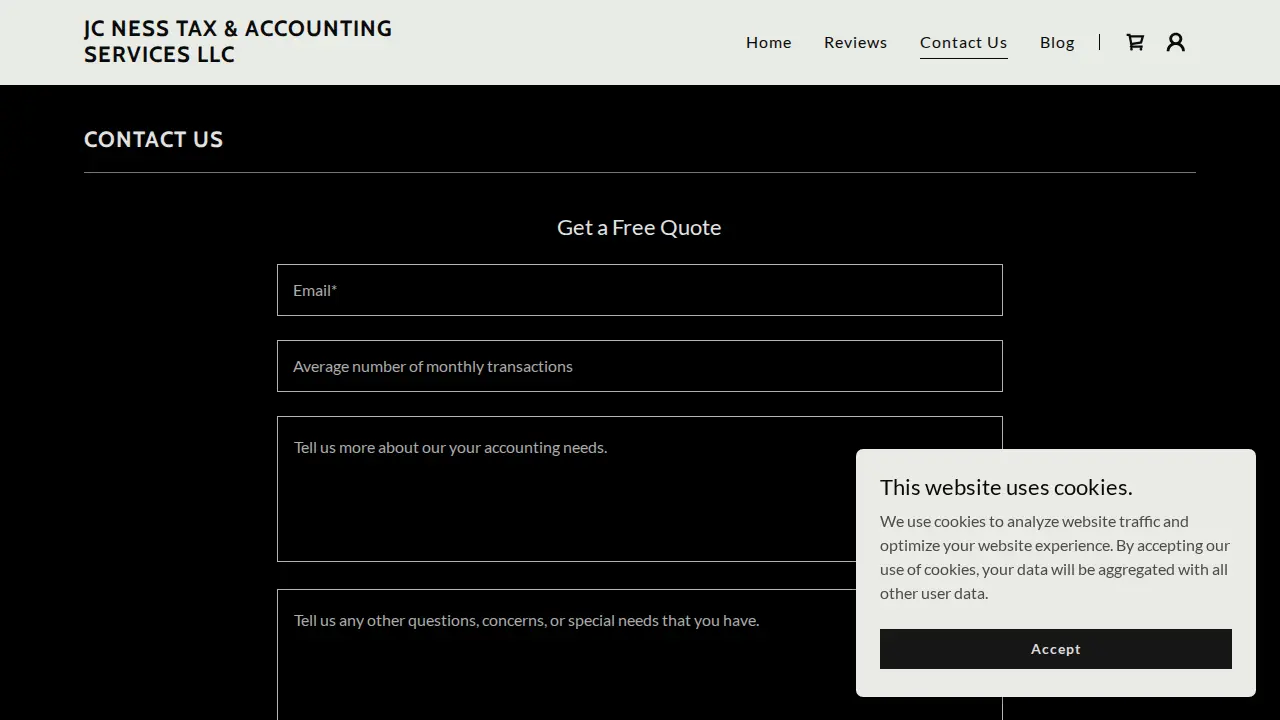Click 'This website uses cookies.' title
1280x720 pixels.
[x=1006, y=487]
